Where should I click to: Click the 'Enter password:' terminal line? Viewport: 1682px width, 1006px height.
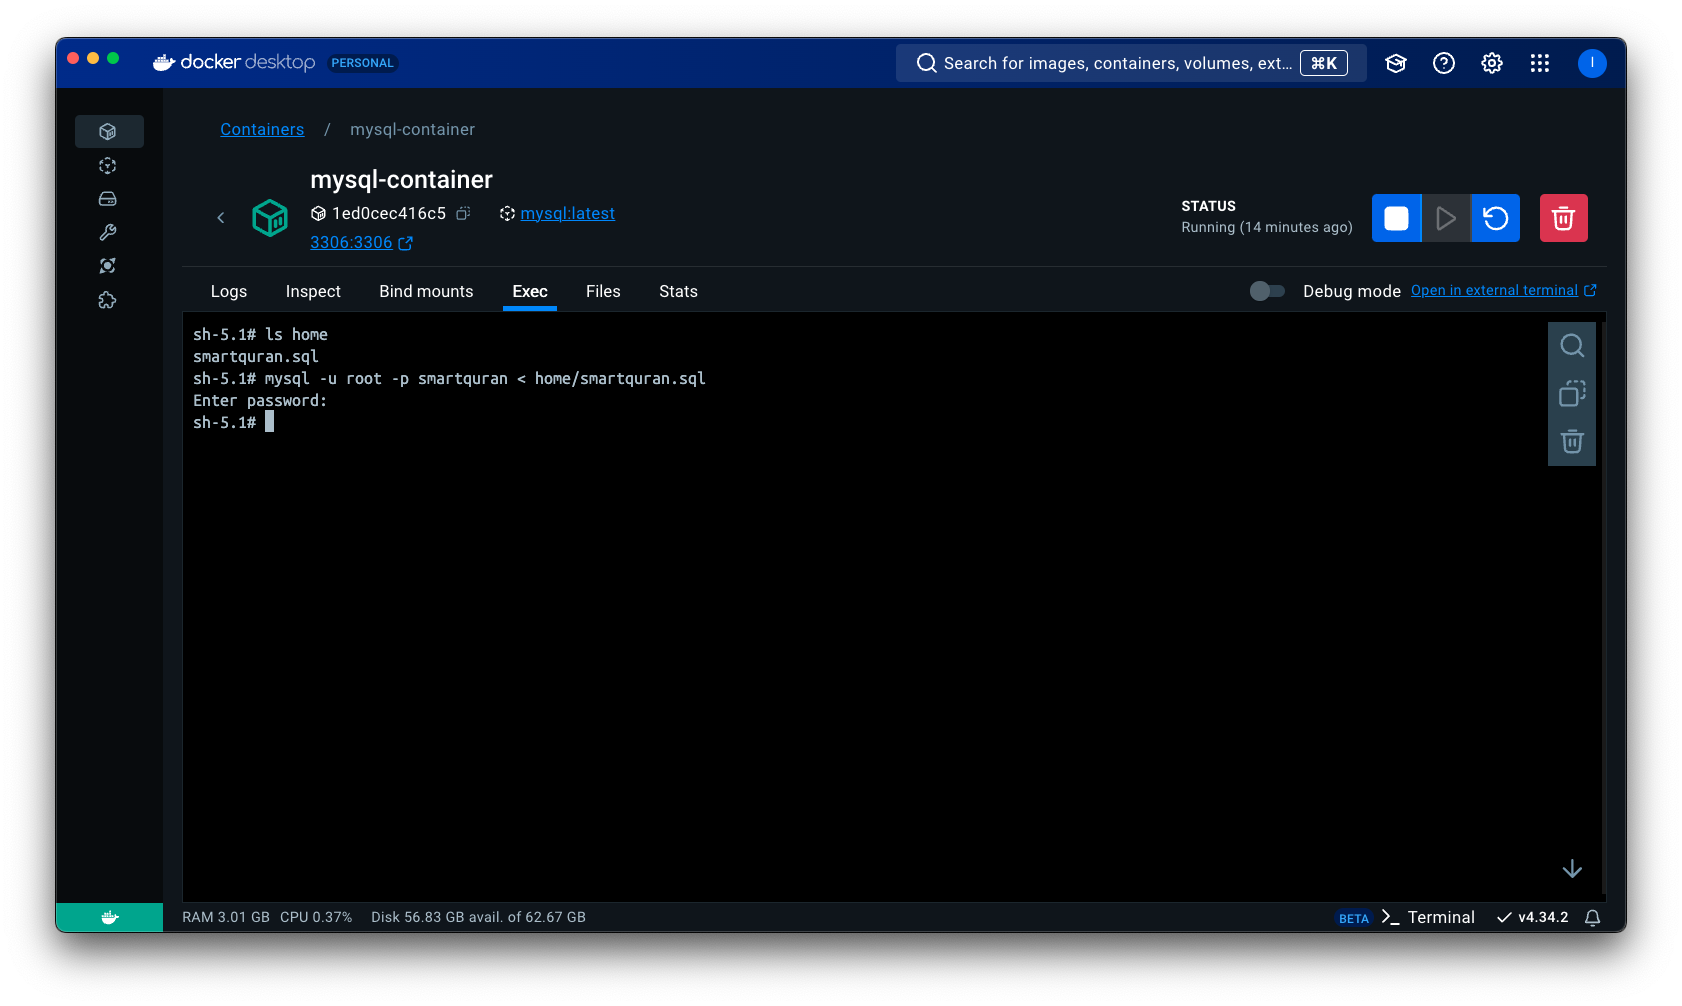[260, 400]
